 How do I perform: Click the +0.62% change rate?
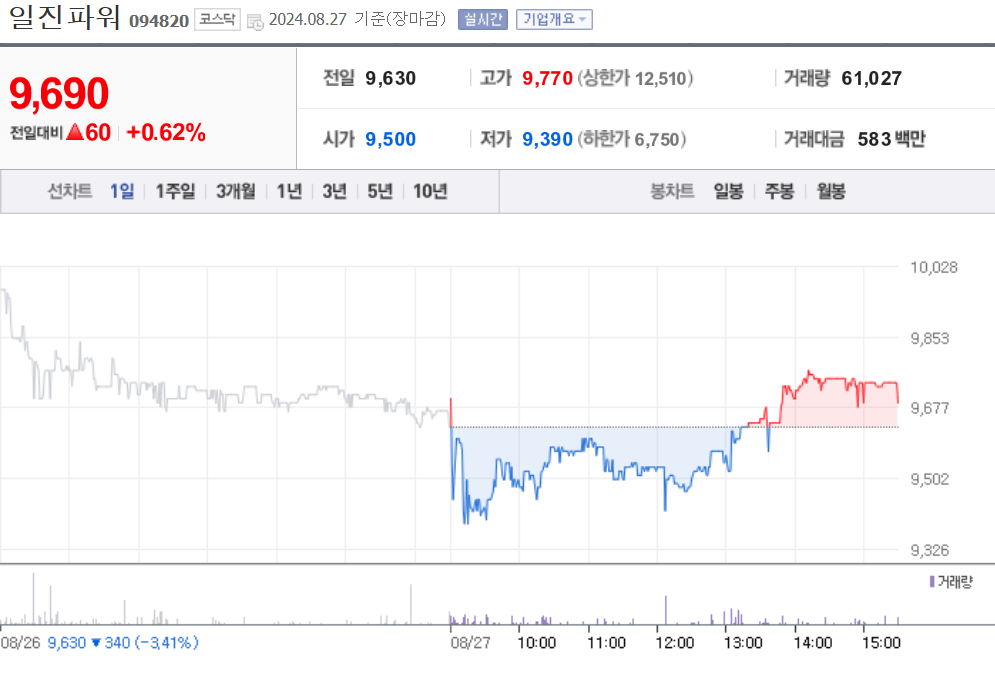coord(166,133)
